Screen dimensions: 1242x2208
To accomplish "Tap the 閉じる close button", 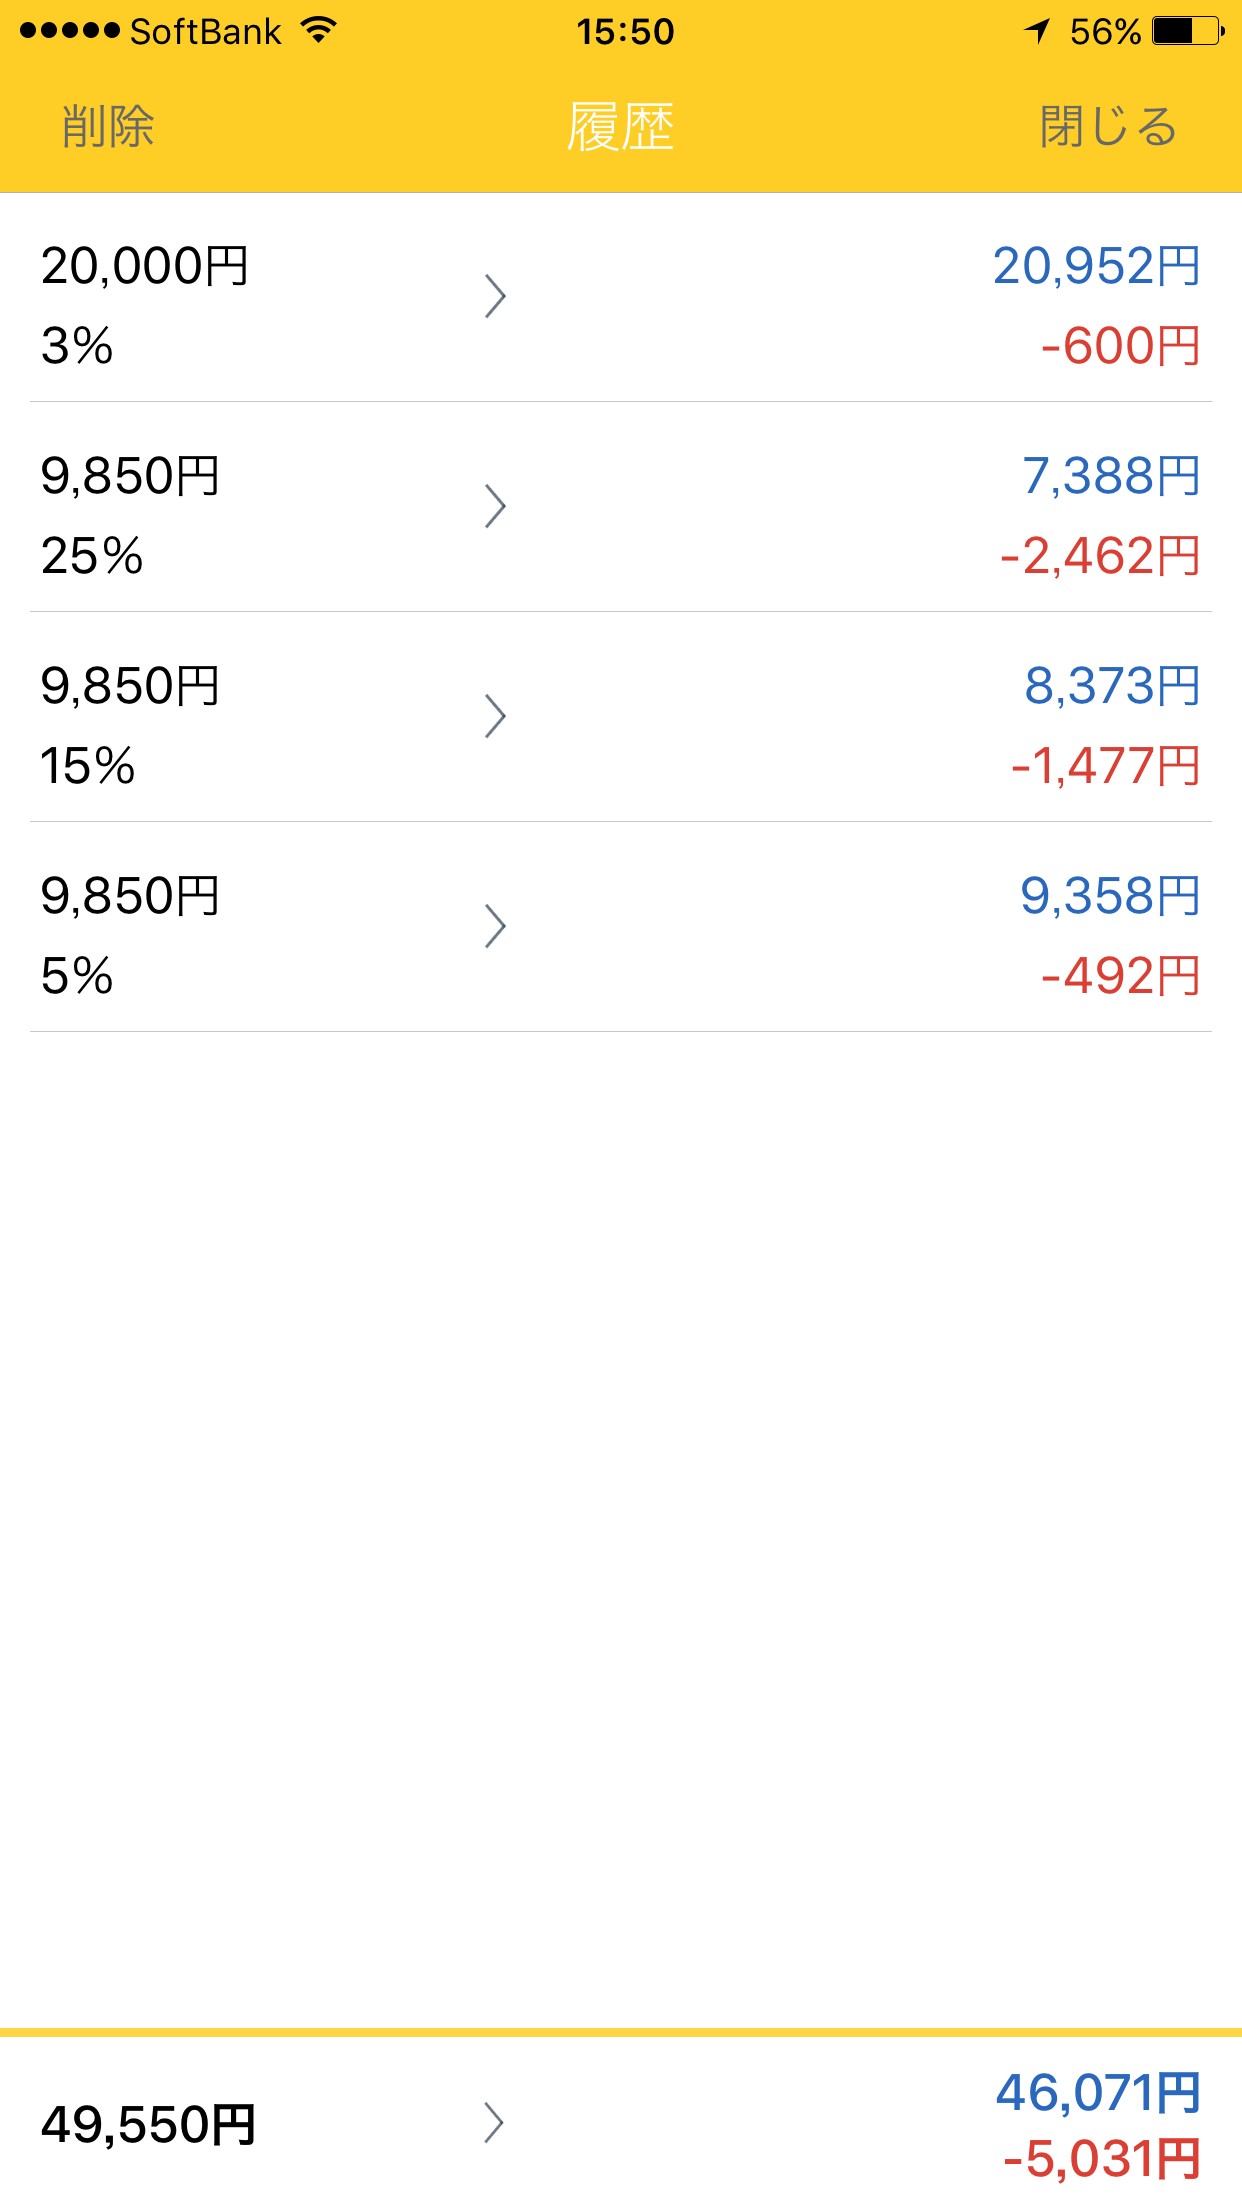I will 1108,127.
